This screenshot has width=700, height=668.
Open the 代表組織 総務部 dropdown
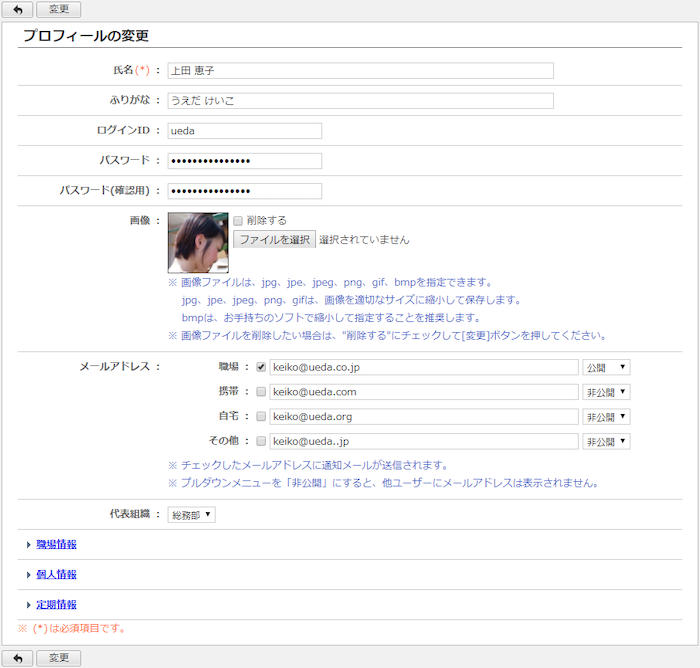(x=191, y=515)
